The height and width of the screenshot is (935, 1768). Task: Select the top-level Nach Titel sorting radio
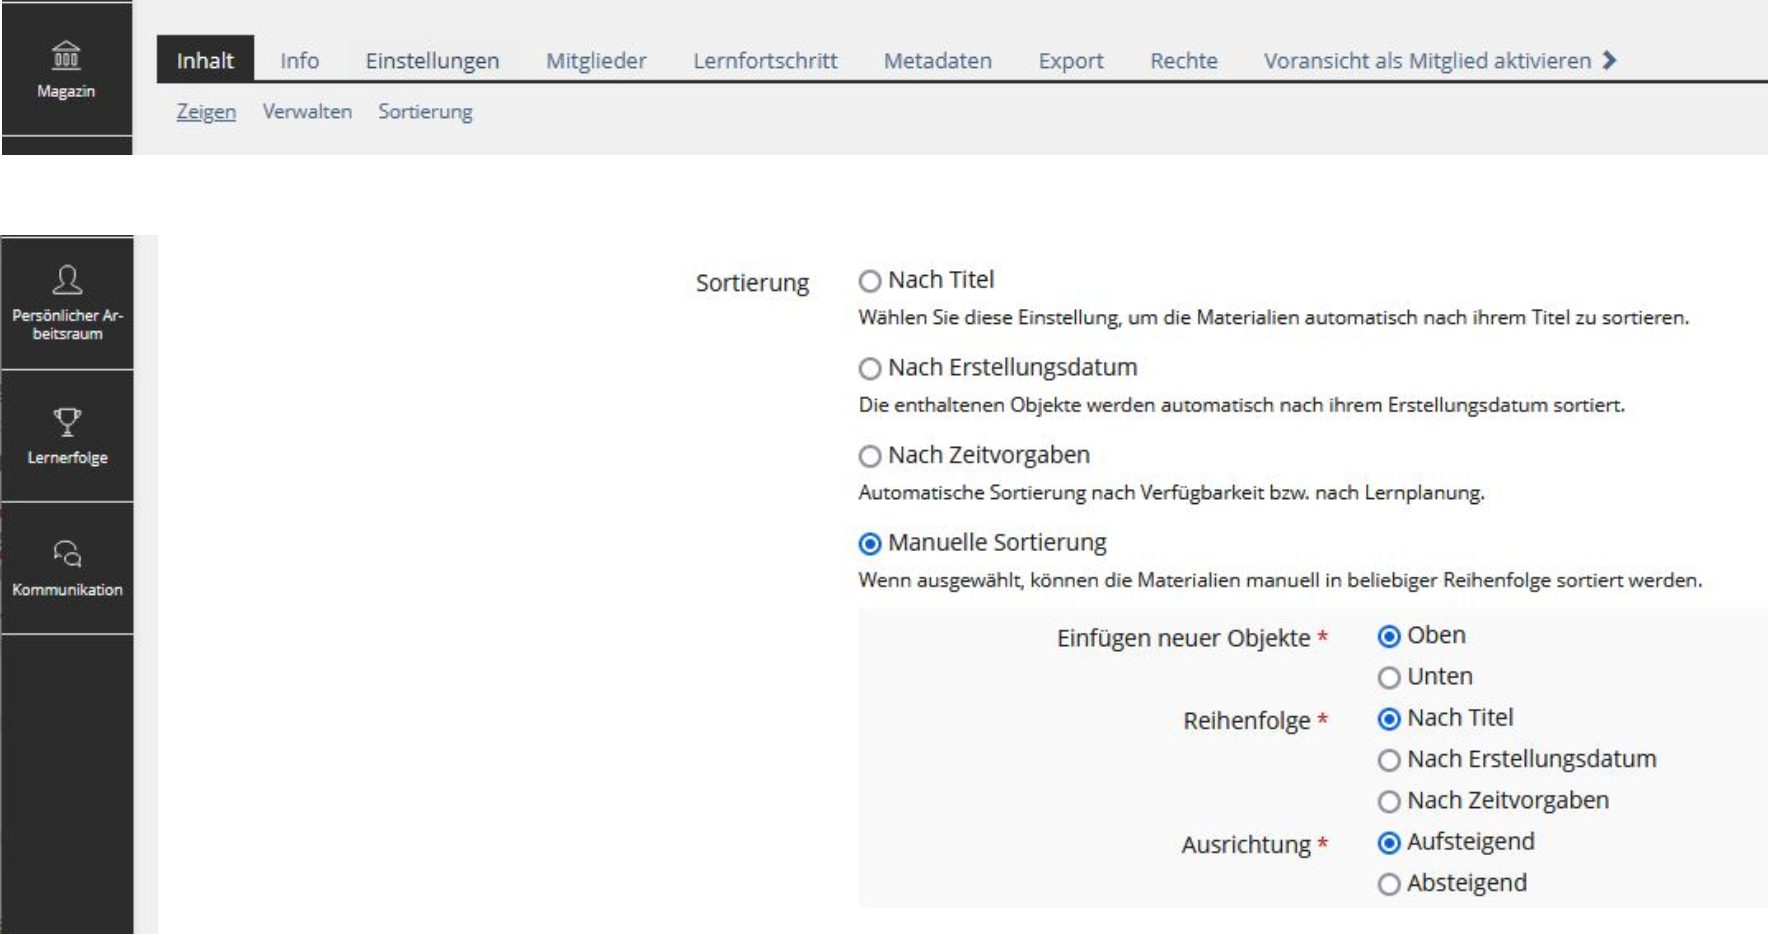(x=870, y=281)
